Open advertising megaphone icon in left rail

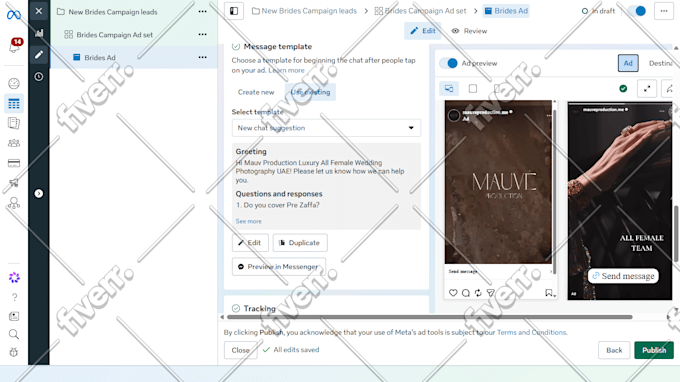point(14,183)
